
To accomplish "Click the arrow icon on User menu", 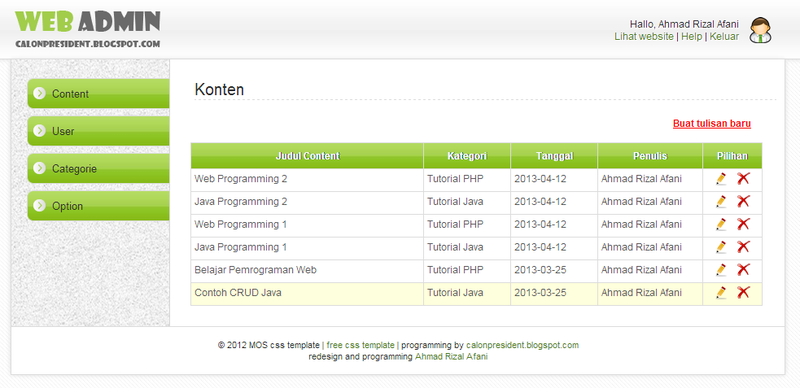I will pyautogui.click(x=39, y=131).
